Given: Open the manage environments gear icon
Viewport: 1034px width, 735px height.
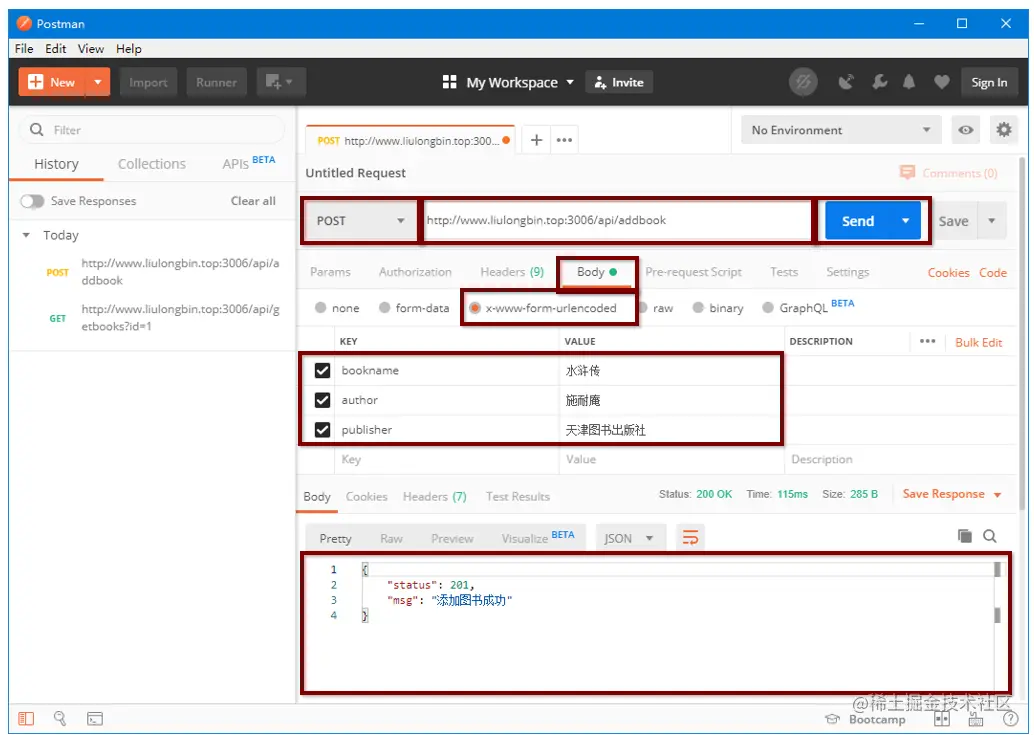Looking at the screenshot, I should coord(1004,130).
